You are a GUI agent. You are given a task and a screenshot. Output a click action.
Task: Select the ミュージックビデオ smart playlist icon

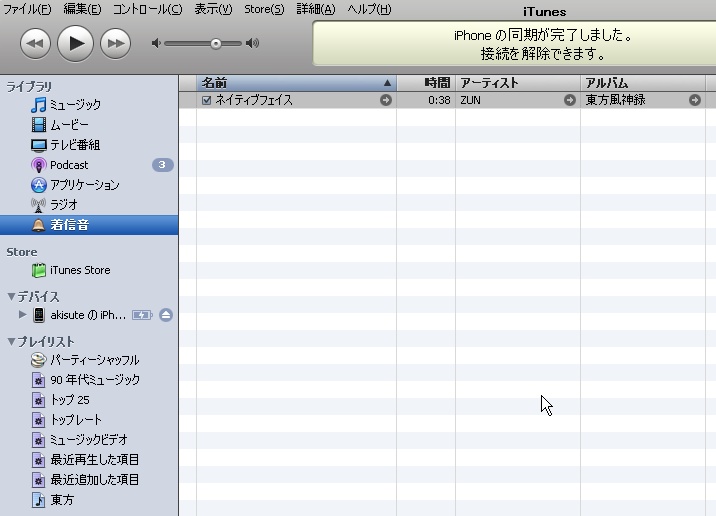(38, 440)
